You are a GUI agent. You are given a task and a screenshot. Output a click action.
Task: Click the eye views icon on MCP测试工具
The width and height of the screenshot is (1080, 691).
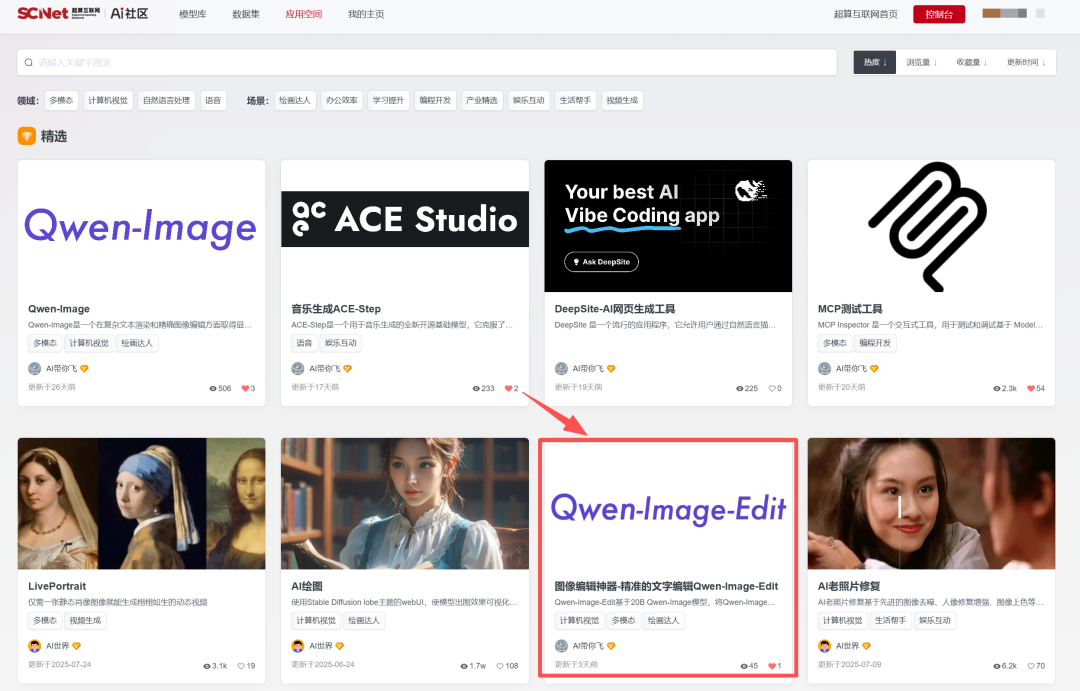(997, 389)
